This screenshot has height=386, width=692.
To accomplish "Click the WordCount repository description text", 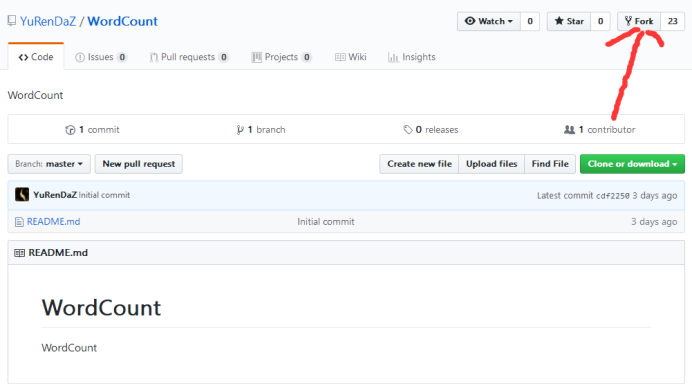I will click(x=35, y=95).
